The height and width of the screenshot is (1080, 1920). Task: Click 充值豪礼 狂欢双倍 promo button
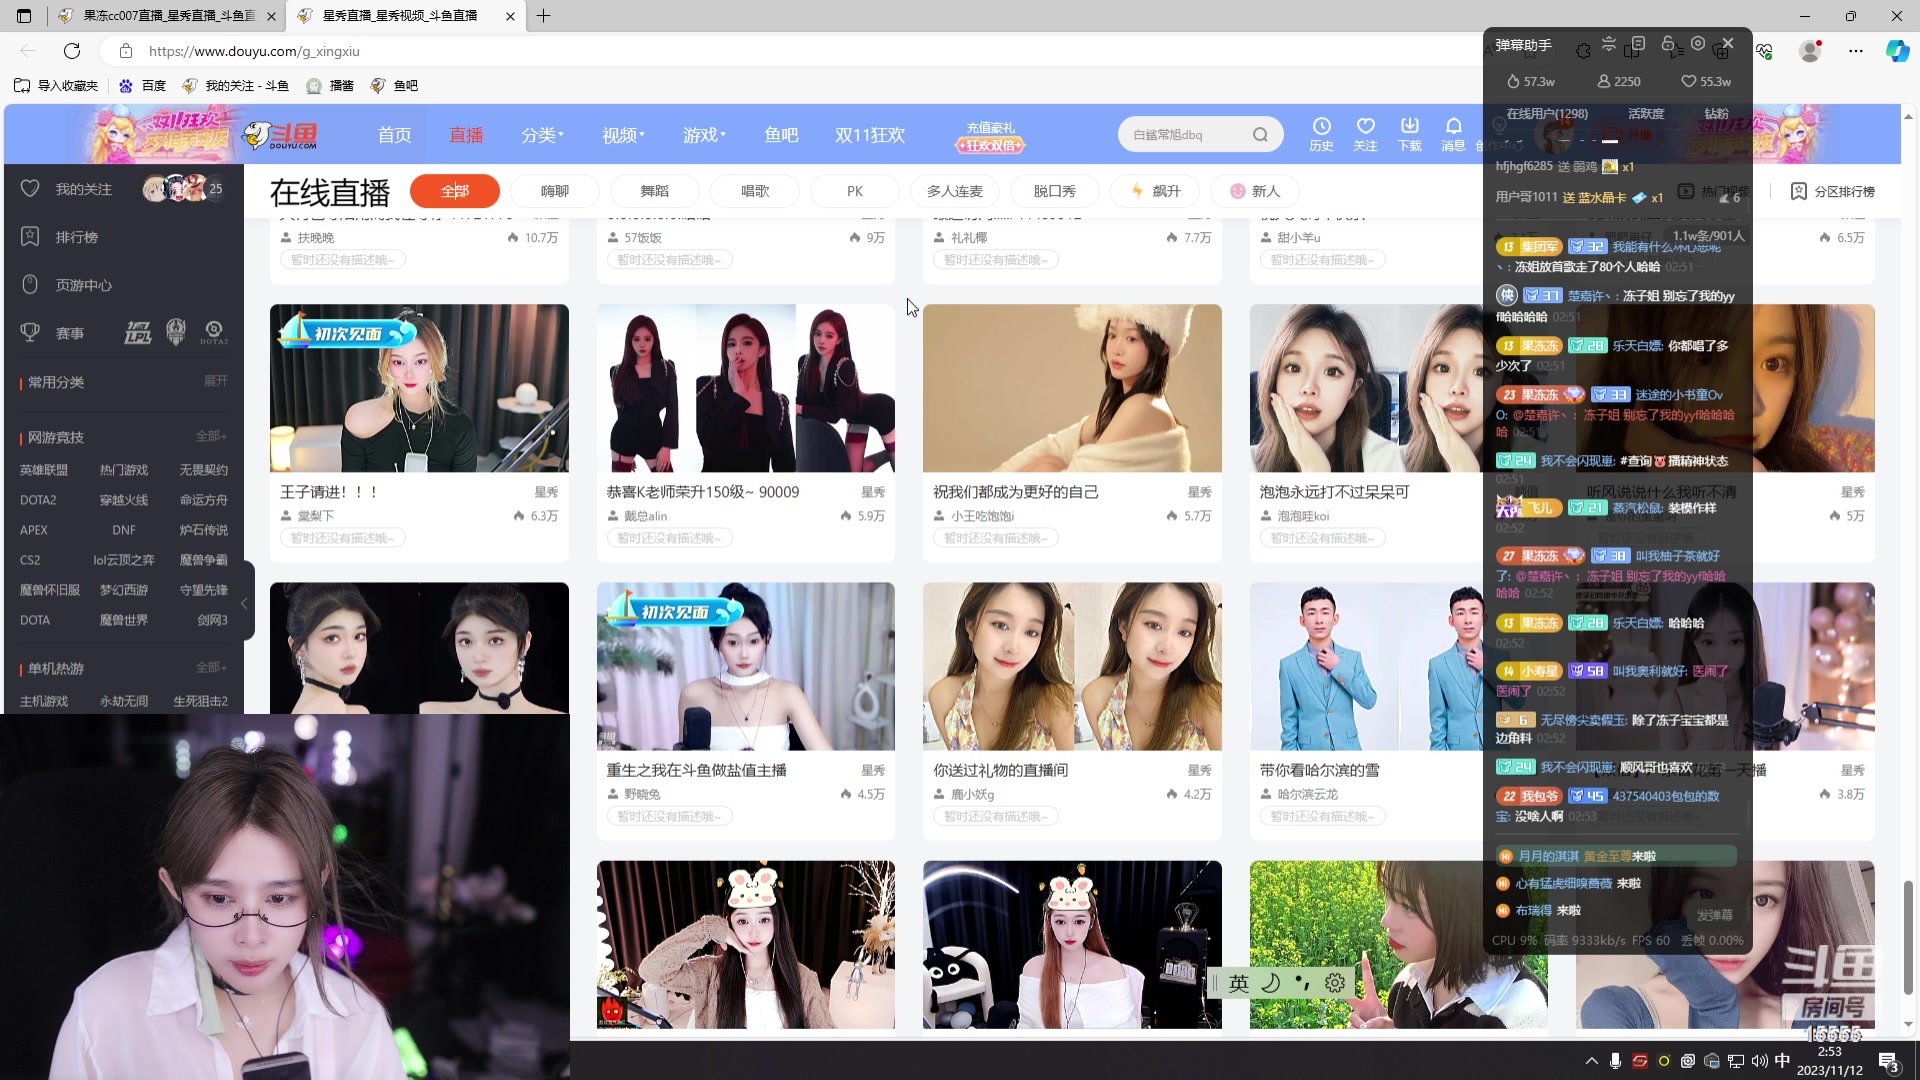click(x=990, y=137)
